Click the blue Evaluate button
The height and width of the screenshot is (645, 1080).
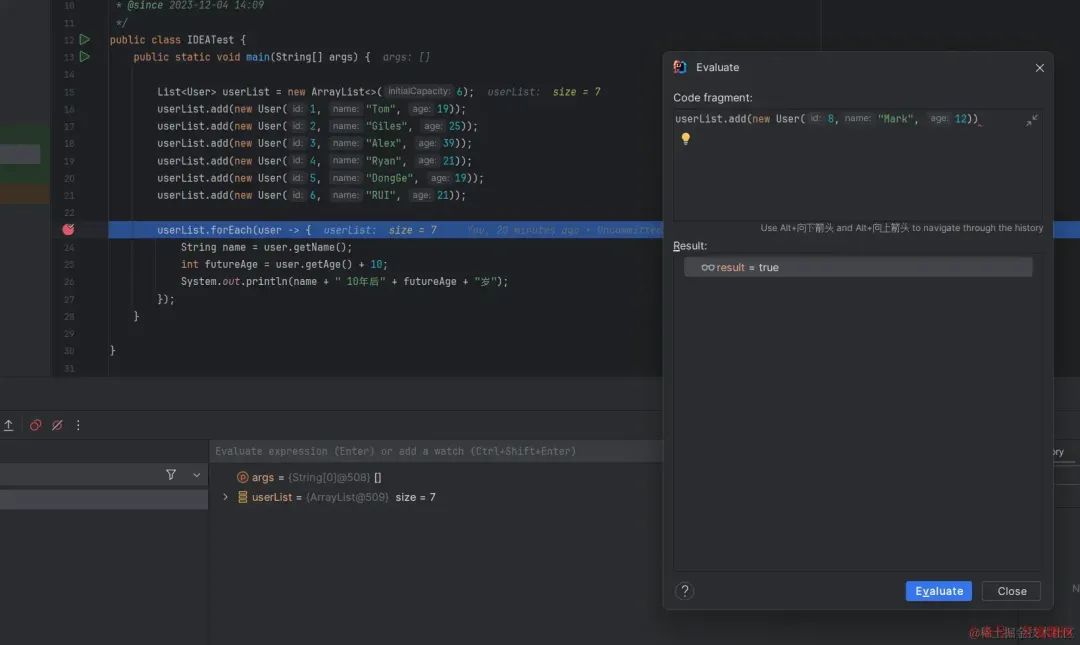[938, 591]
